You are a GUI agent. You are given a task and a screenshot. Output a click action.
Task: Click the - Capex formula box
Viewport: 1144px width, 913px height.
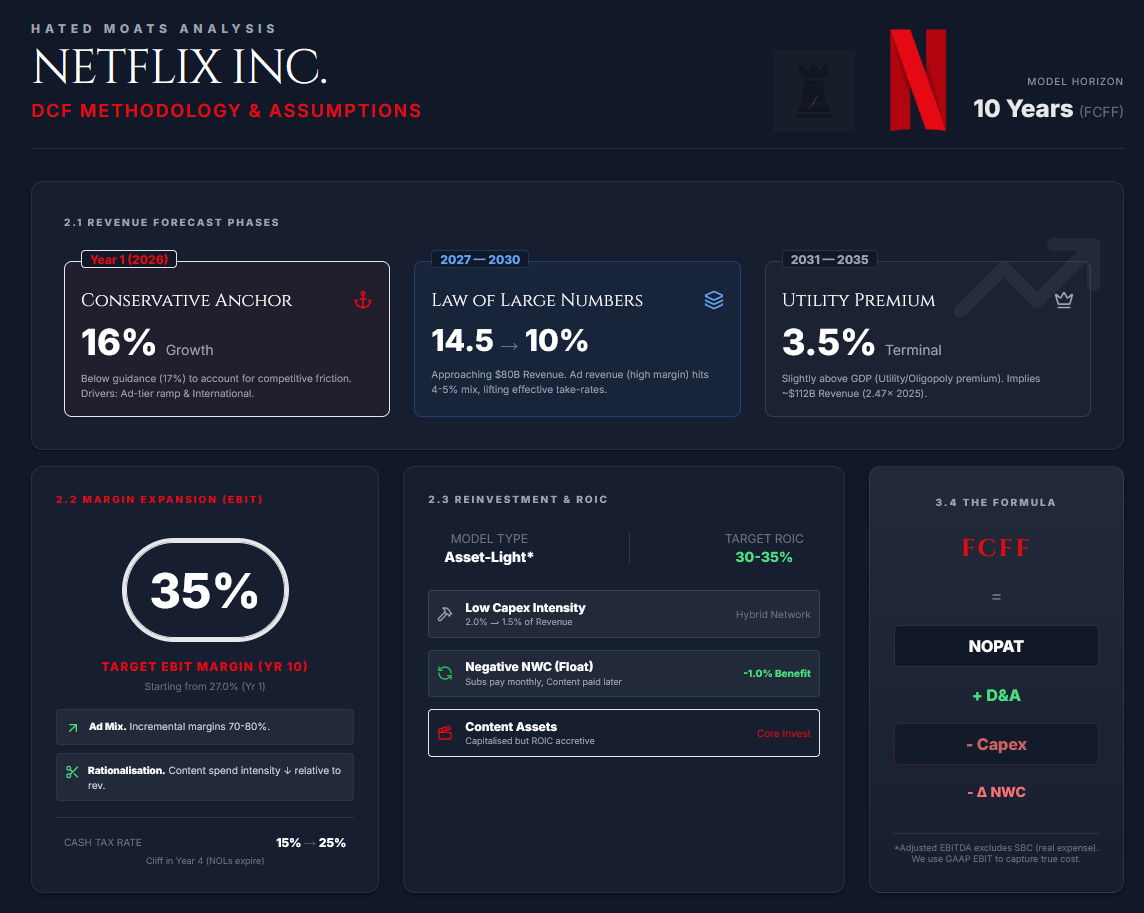coord(996,744)
